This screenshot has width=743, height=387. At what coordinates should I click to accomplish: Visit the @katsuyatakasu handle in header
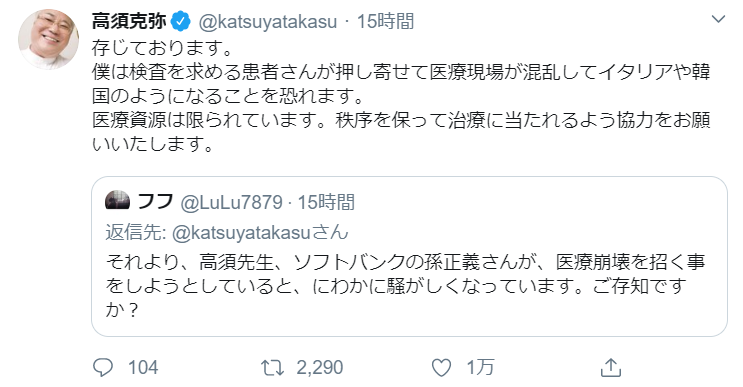pos(267,22)
